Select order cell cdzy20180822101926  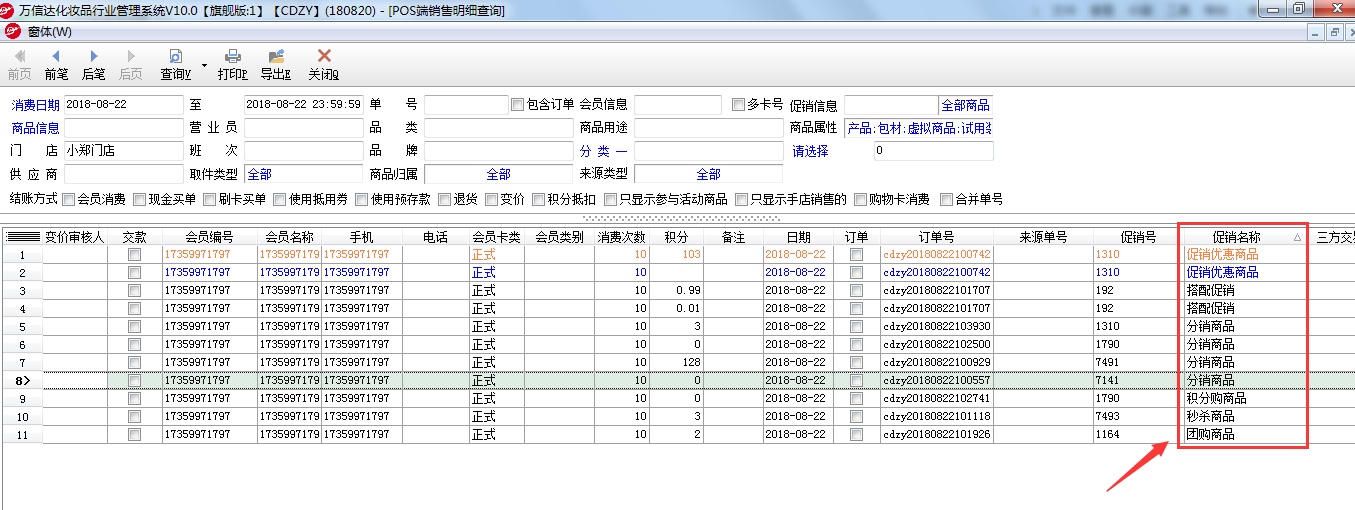(x=936, y=435)
